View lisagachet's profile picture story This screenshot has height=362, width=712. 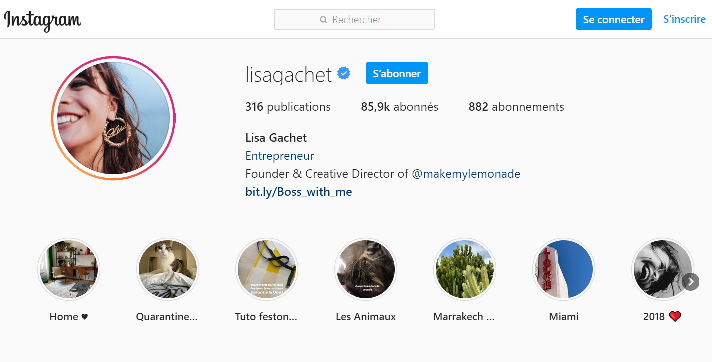pos(114,118)
